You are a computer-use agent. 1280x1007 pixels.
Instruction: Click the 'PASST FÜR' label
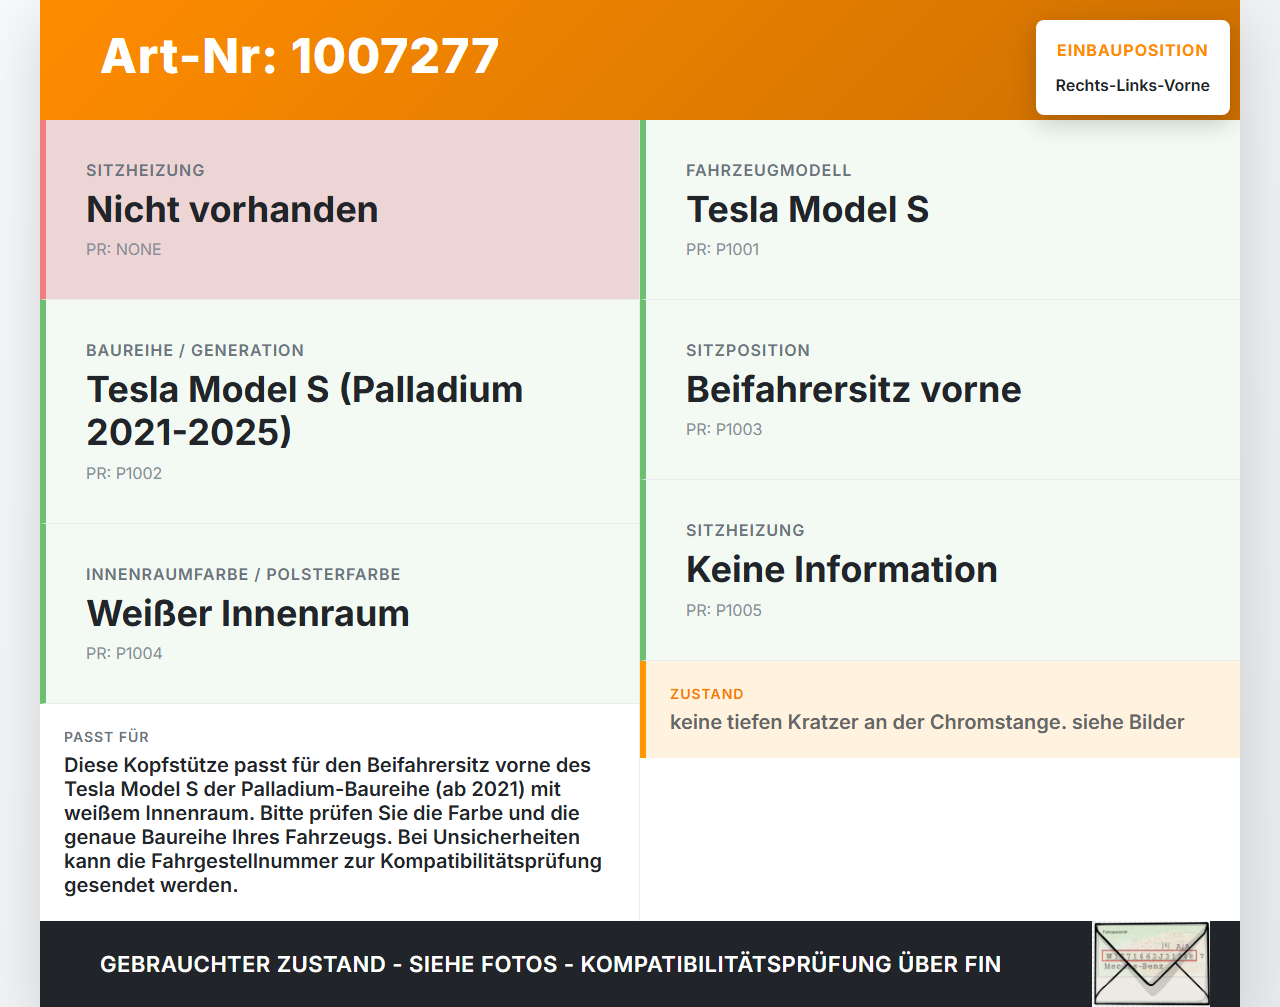click(x=107, y=737)
